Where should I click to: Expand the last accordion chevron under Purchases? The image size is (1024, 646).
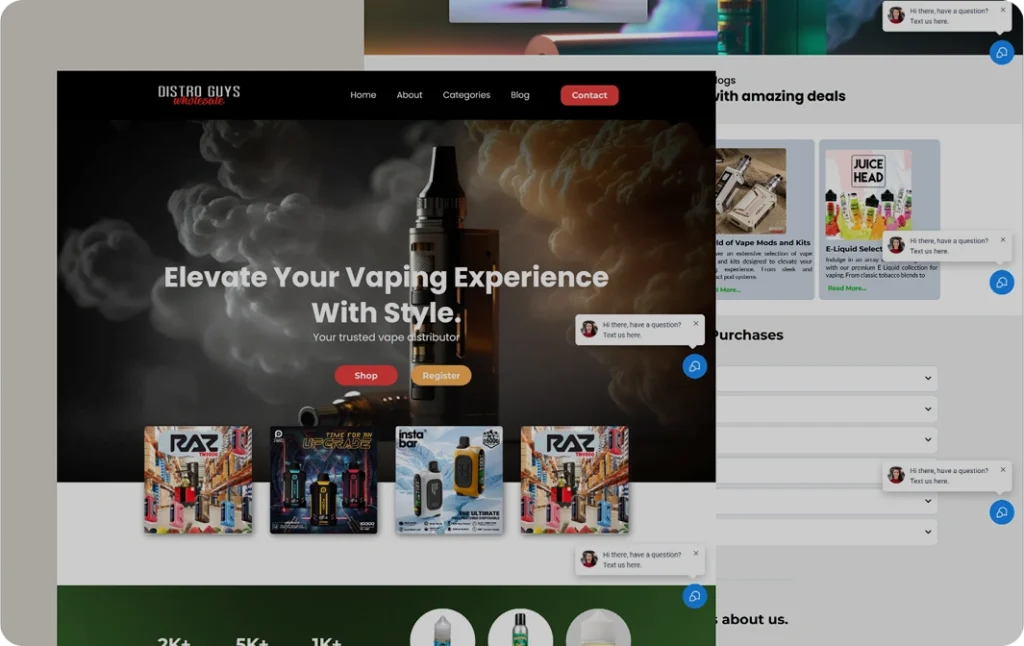(928, 532)
